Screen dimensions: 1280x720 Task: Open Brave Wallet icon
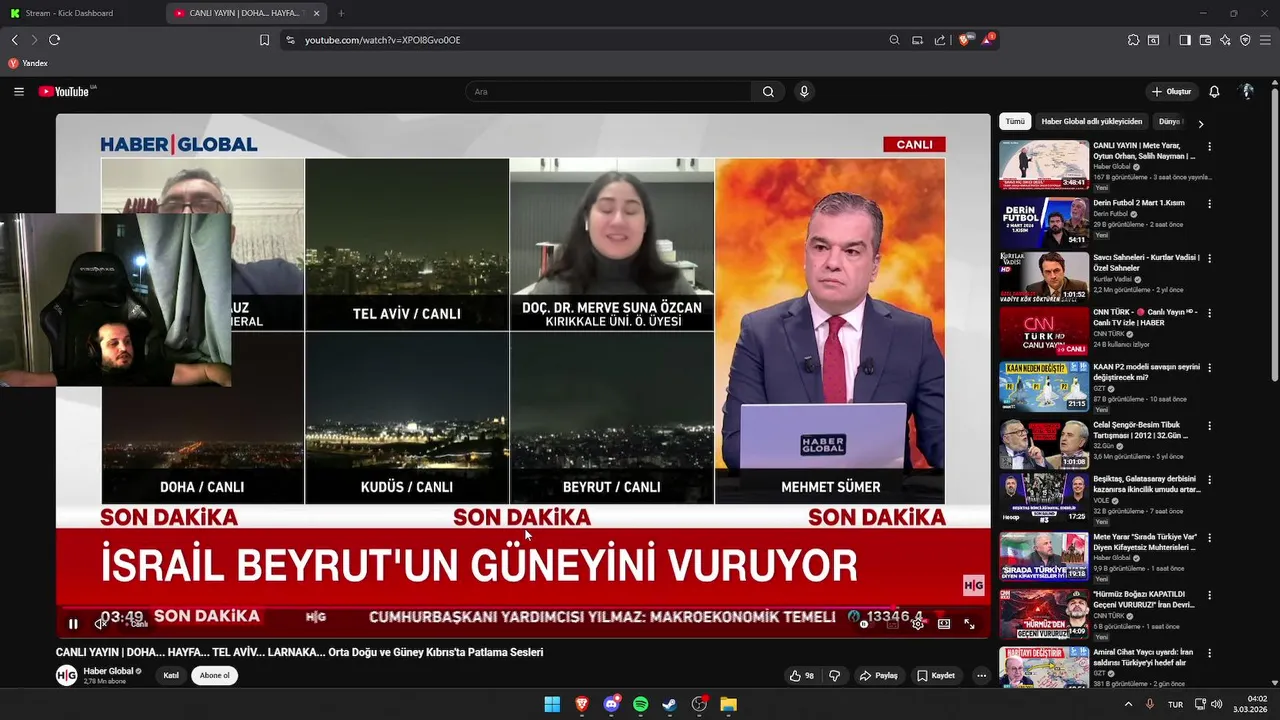(1205, 40)
